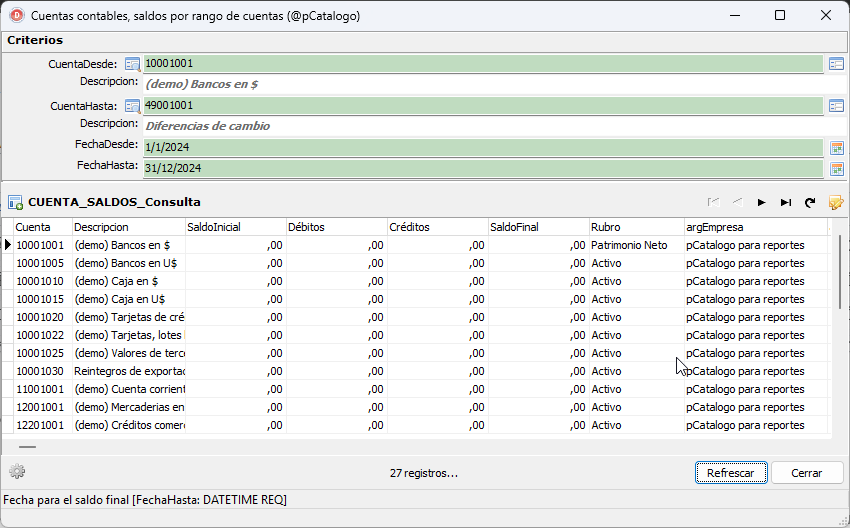The width and height of the screenshot is (850, 528).
Task: Open lookup icon left of CuentaDesde field
Action: (132, 64)
